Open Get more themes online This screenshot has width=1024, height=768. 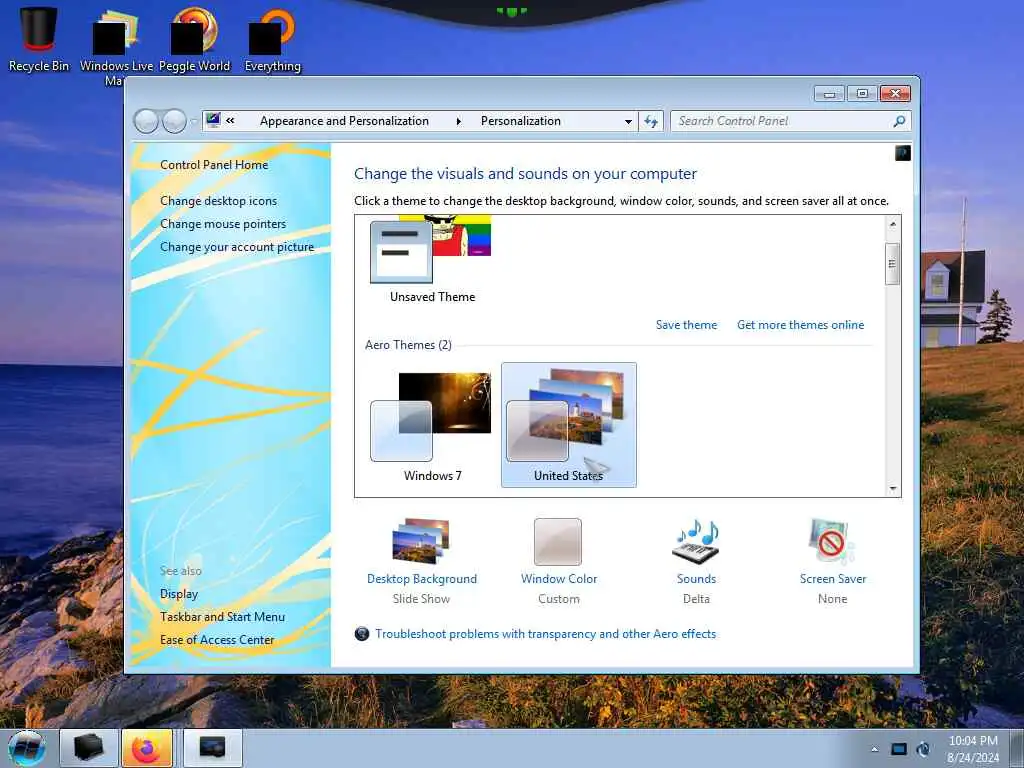tap(800, 325)
